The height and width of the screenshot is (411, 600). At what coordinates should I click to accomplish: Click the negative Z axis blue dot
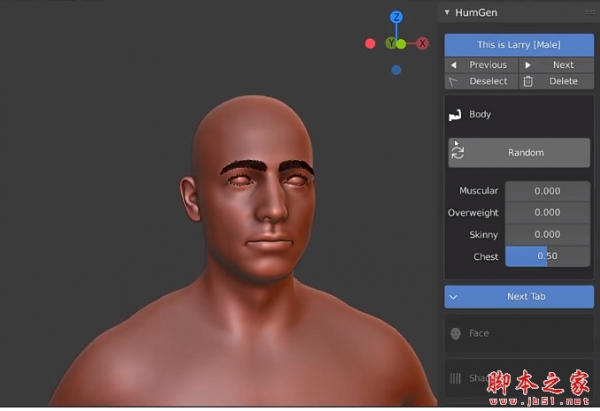coord(397,70)
